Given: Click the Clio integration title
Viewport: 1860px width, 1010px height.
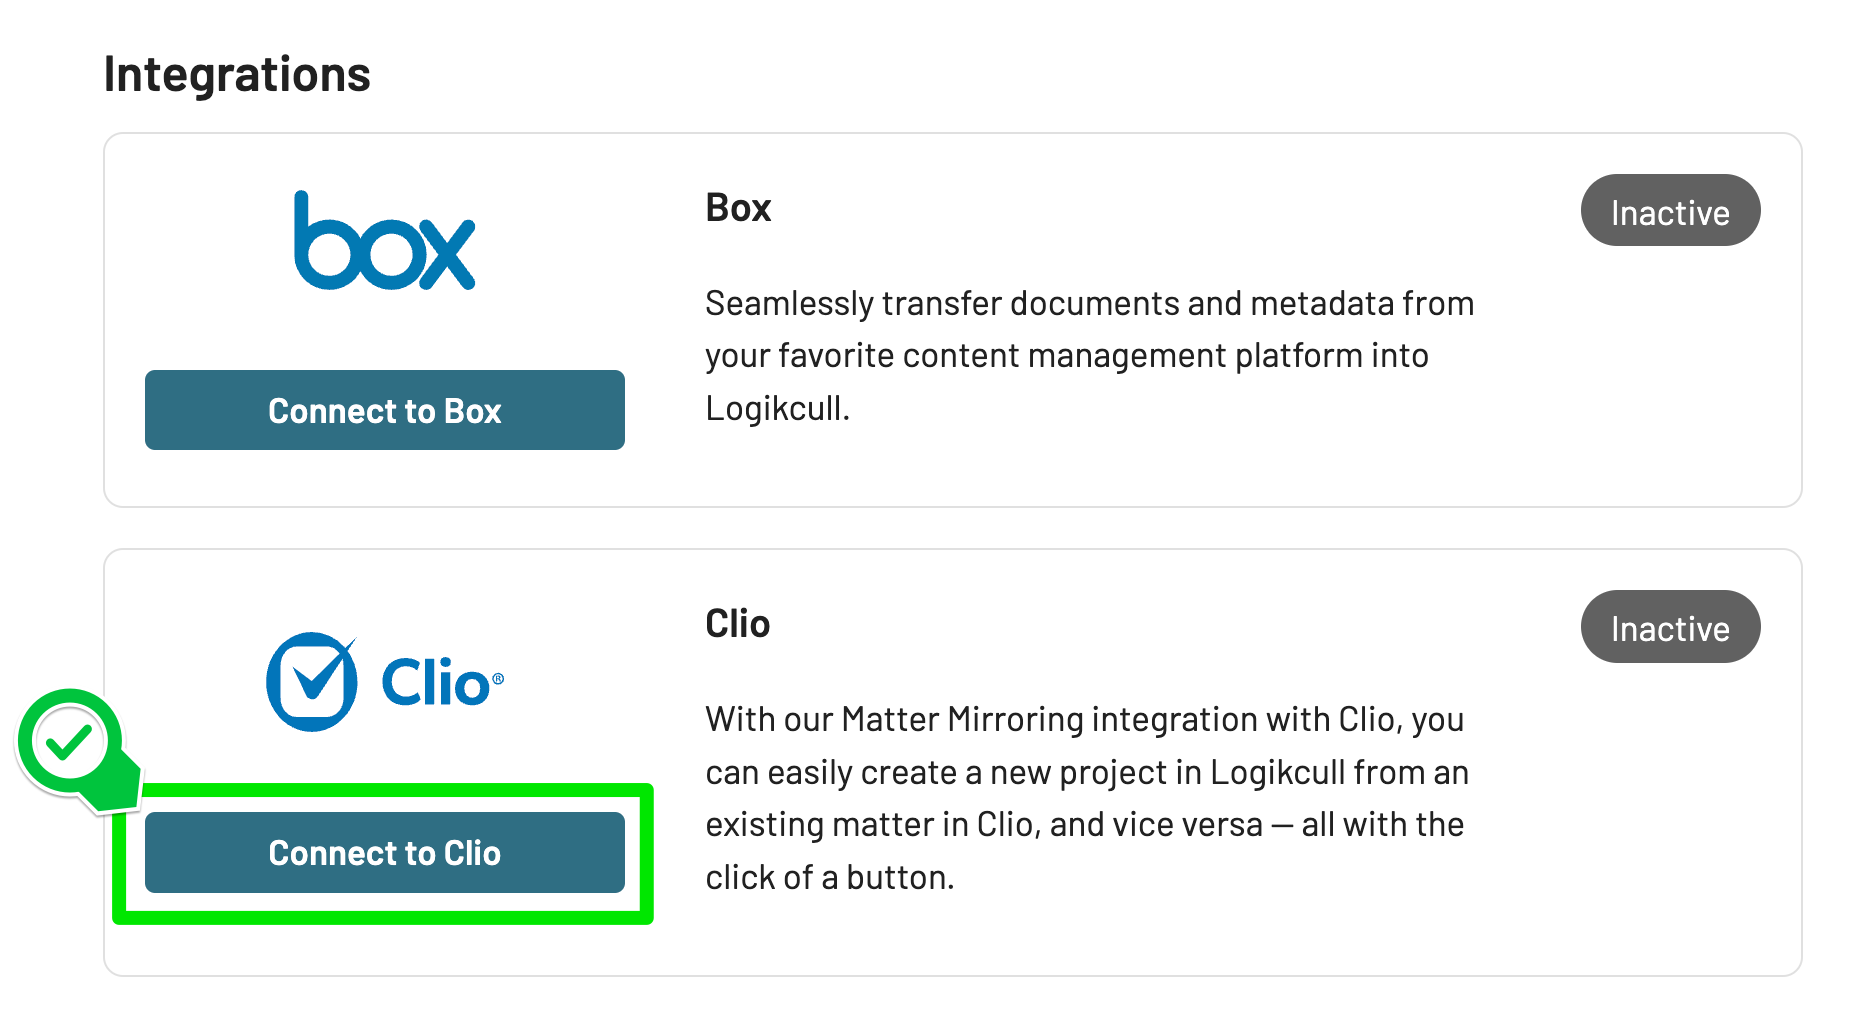Looking at the screenshot, I should (x=737, y=624).
